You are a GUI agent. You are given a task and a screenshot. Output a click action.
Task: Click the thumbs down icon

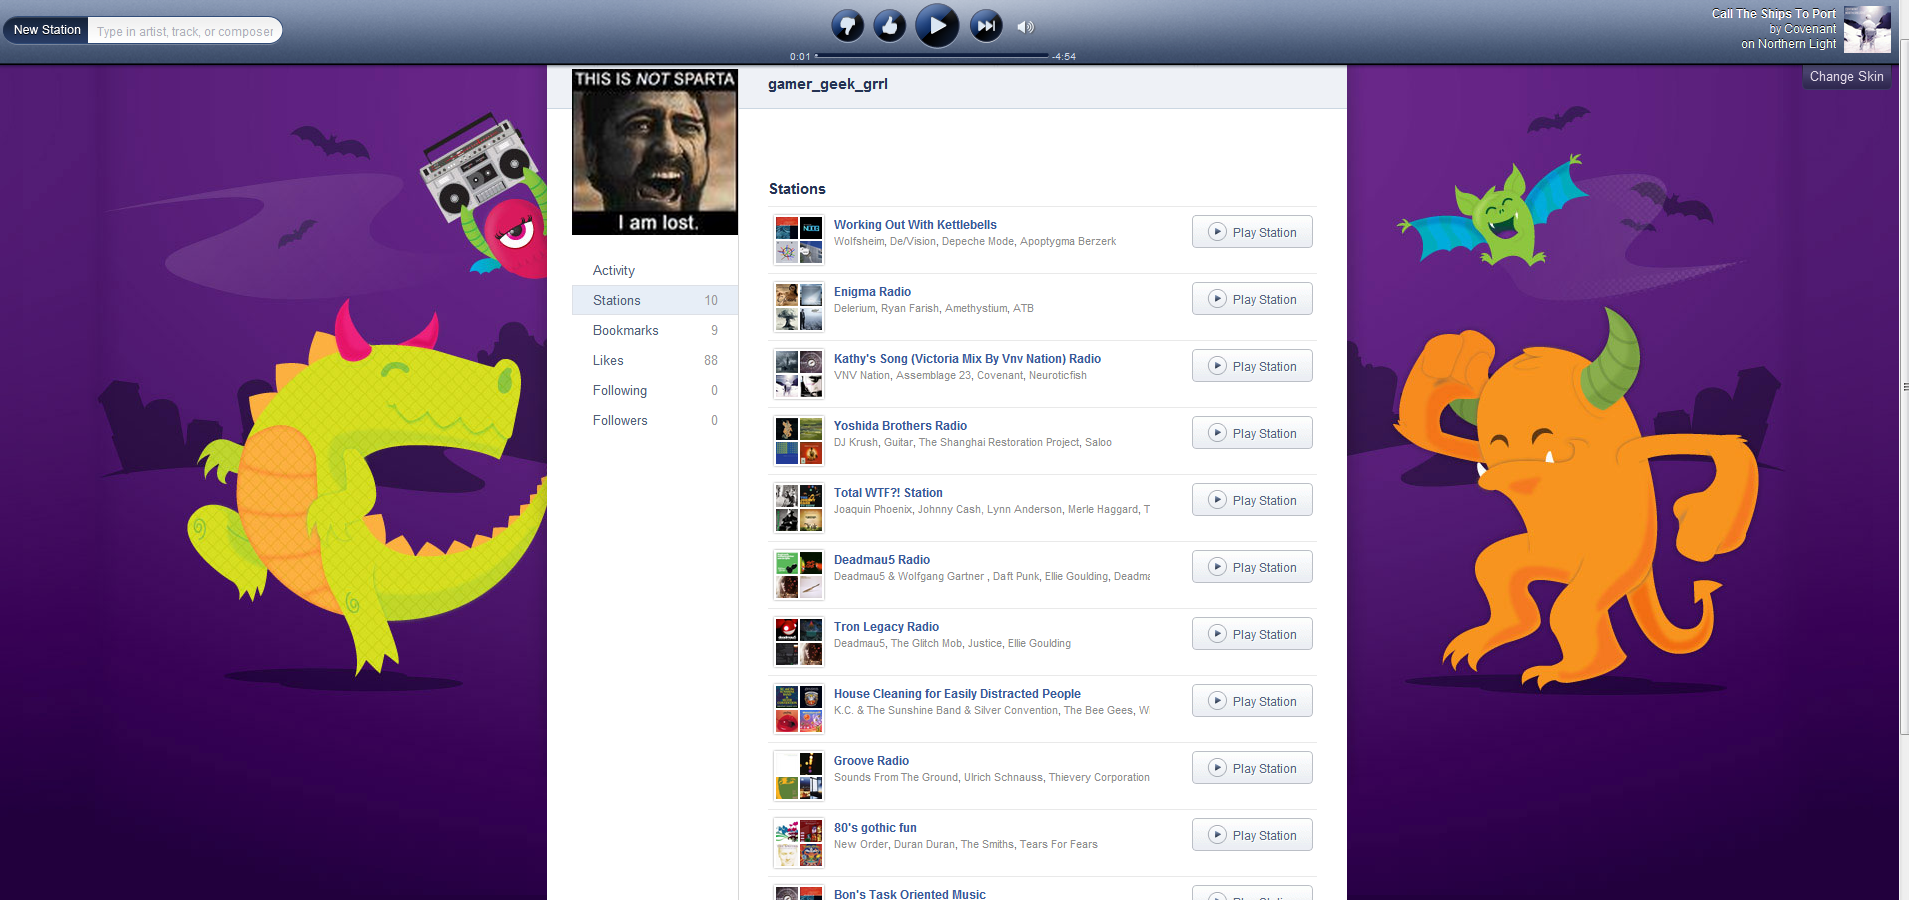point(848,26)
